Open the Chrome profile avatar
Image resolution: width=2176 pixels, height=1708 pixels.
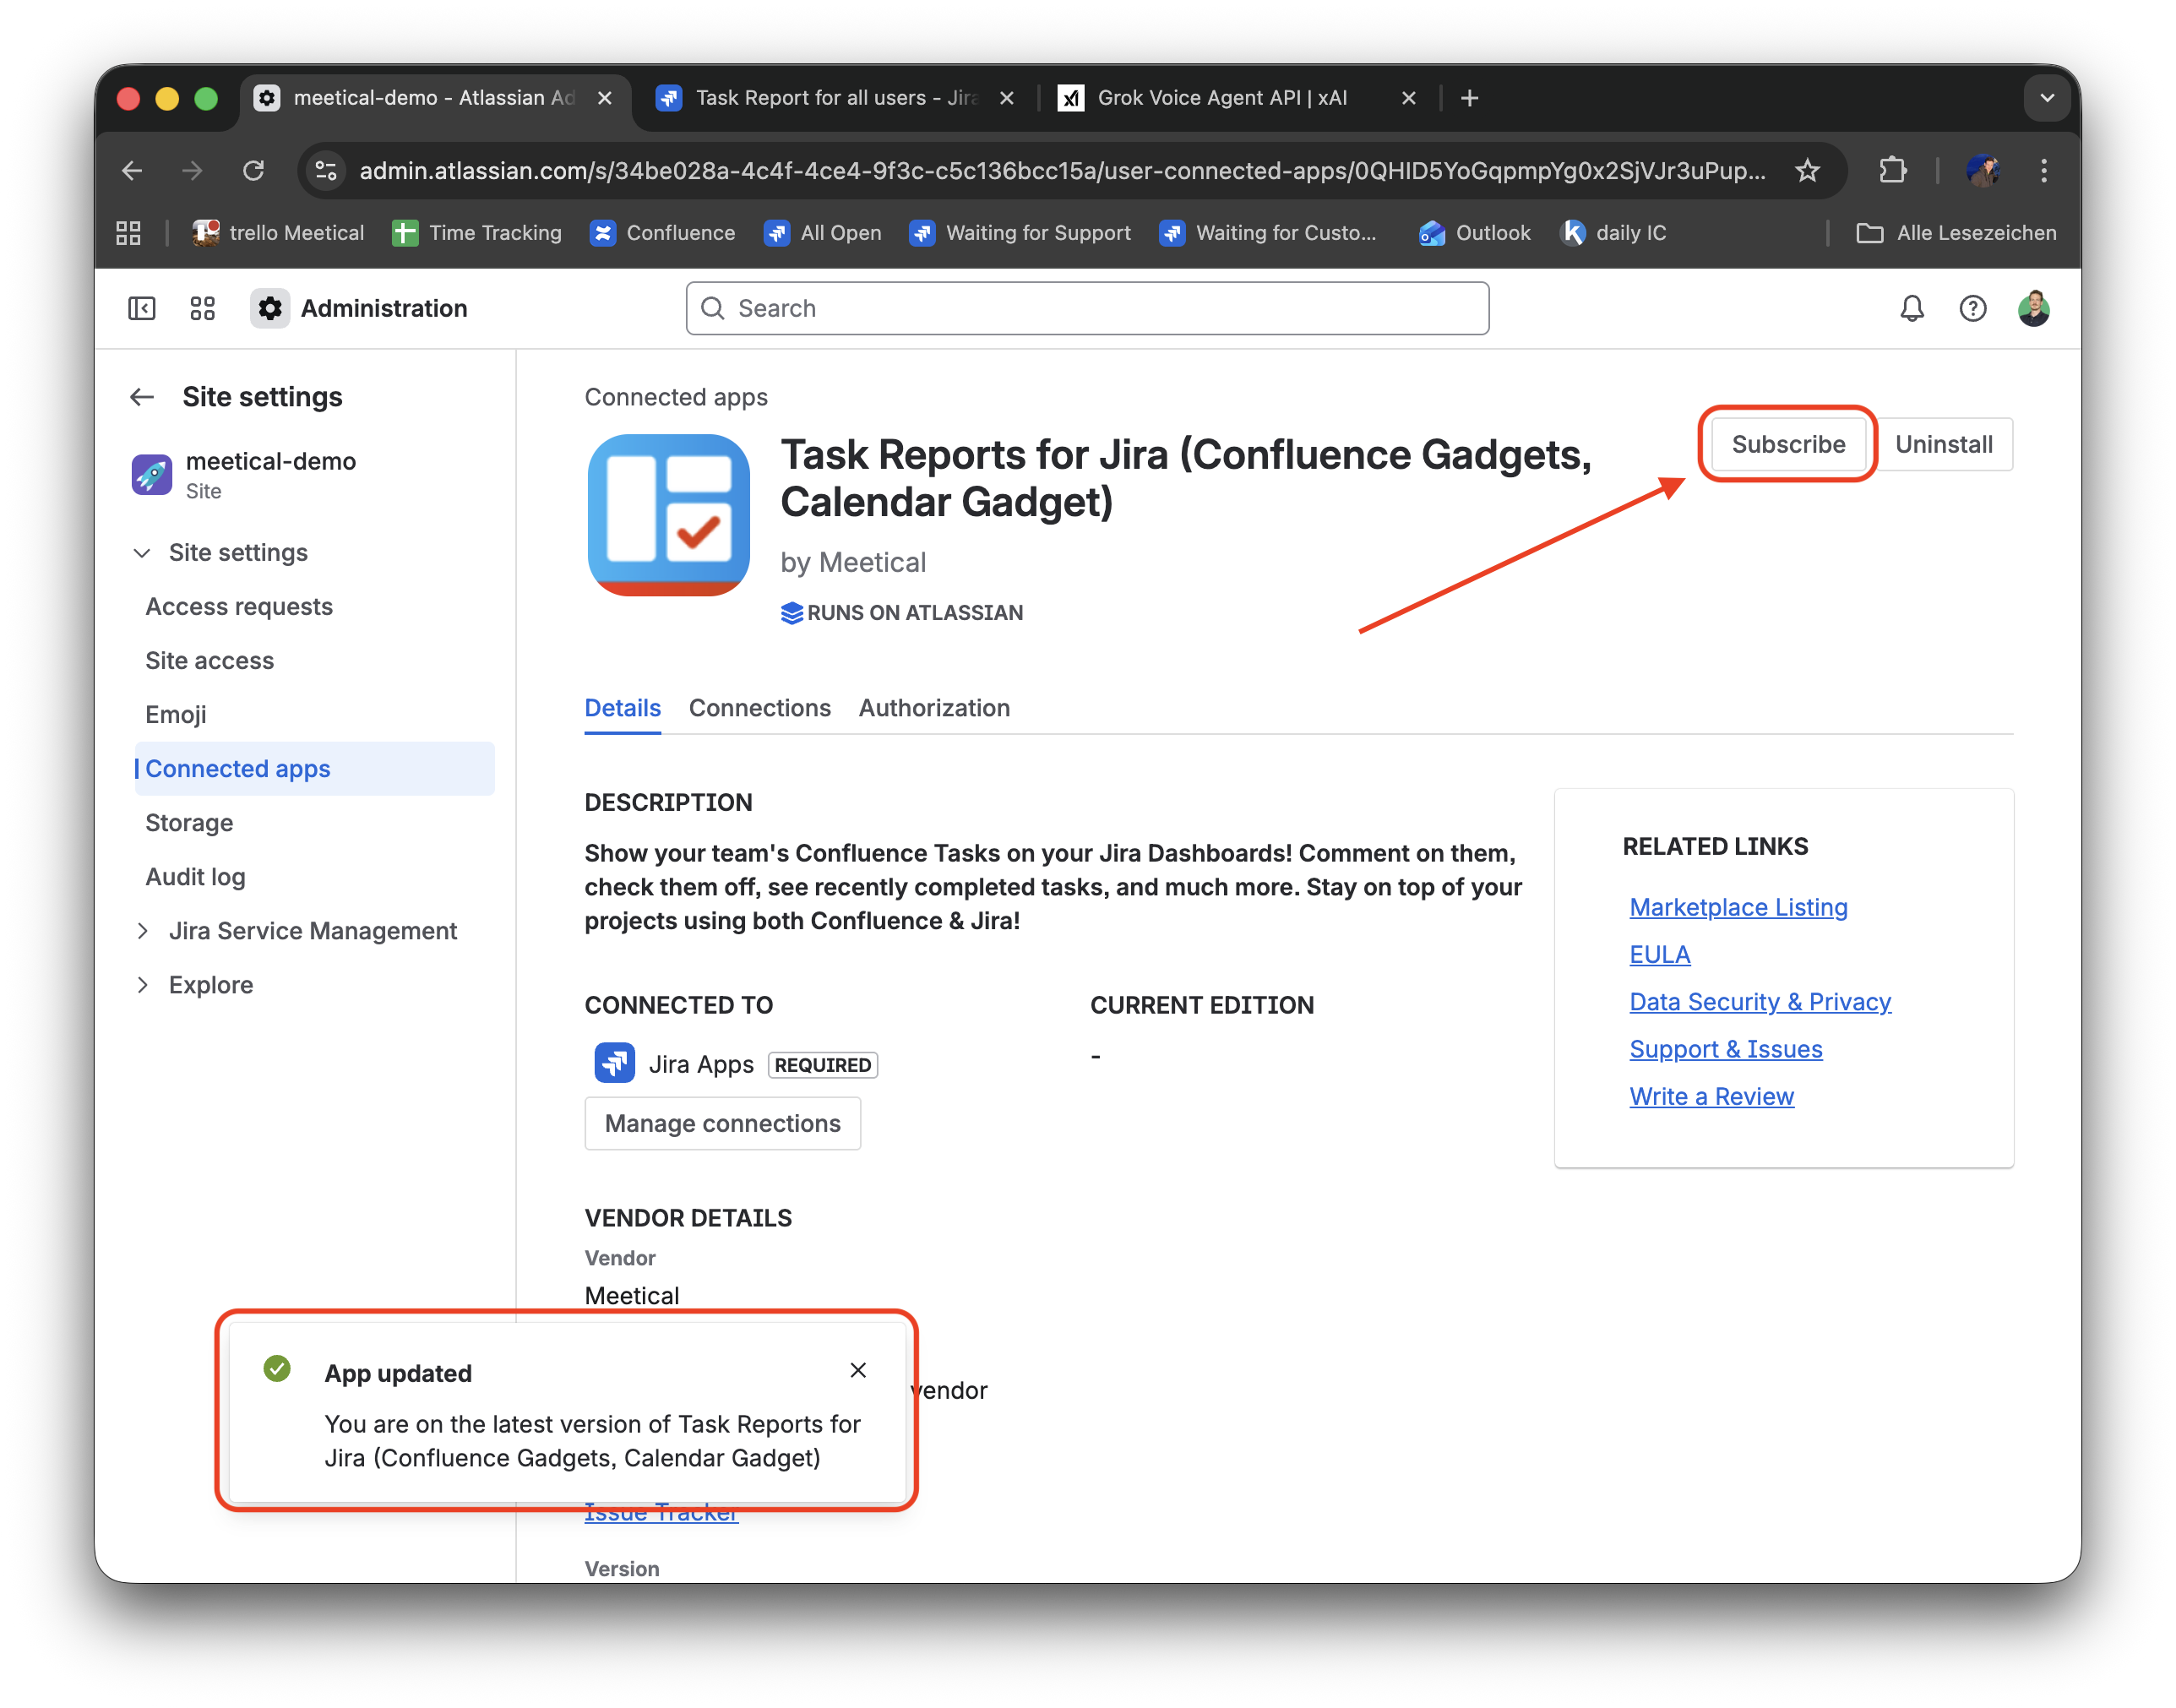tap(1983, 171)
